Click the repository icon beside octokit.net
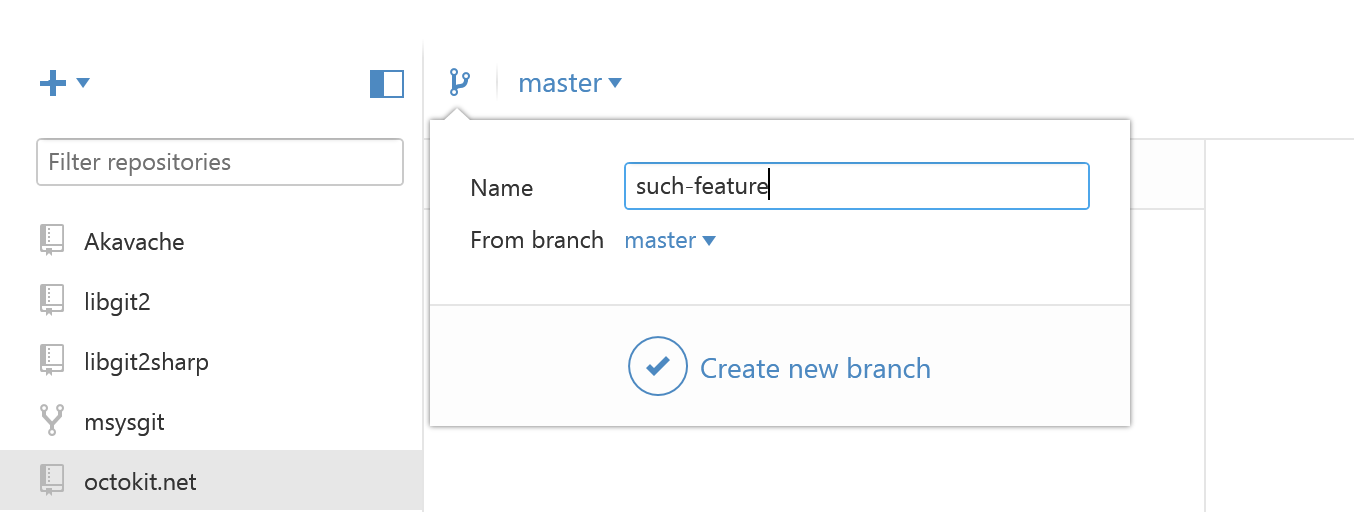 tap(51, 480)
